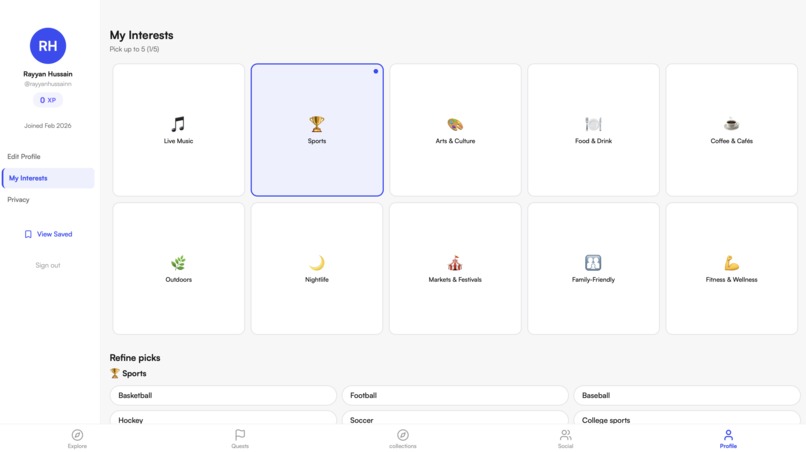The height and width of the screenshot is (452, 806).
Task: Click the trophy icon in Sports card
Action: [x=317, y=124]
